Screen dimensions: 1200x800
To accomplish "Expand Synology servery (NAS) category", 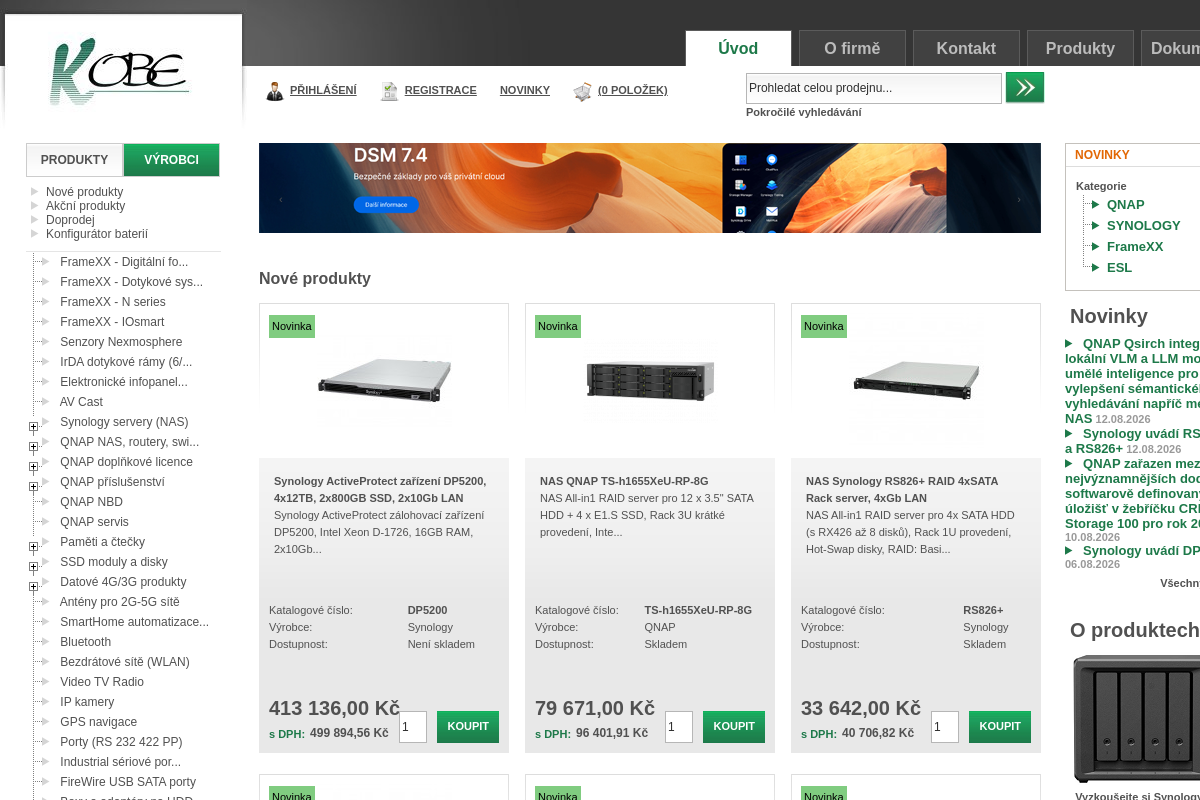I will tap(33, 427).
